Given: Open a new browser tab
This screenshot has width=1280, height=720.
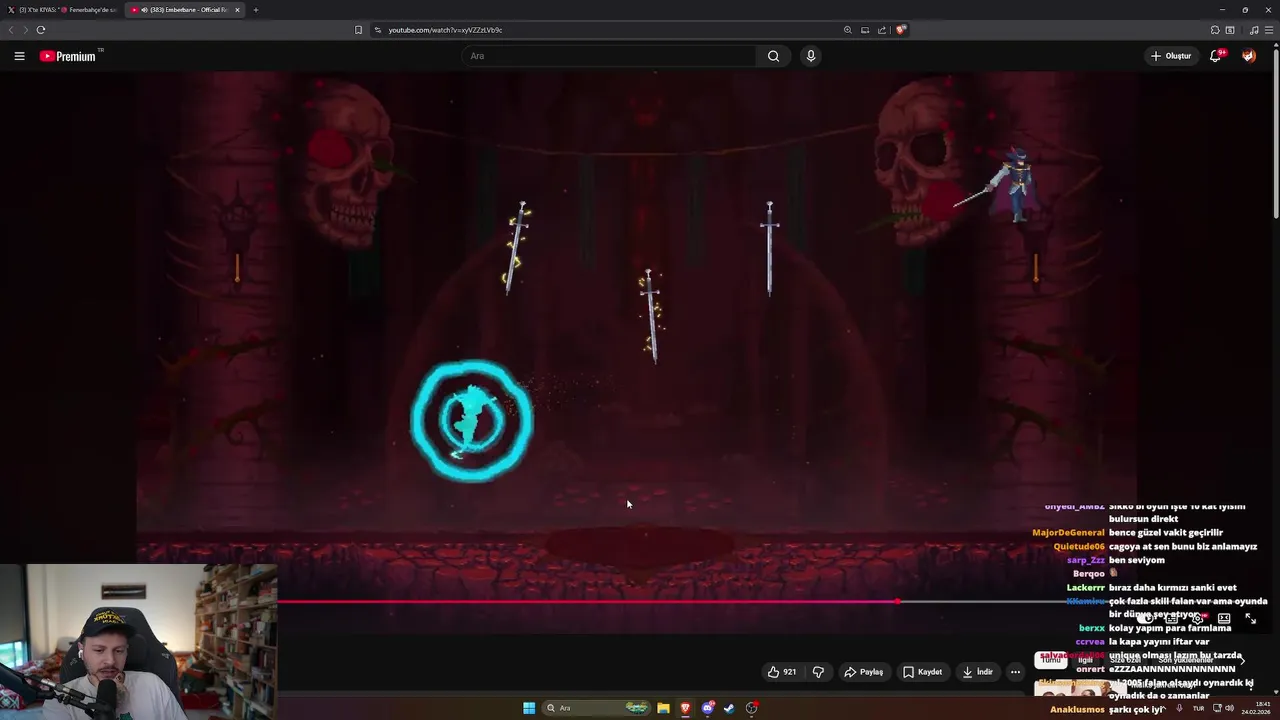Looking at the screenshot, I should 256,10.
